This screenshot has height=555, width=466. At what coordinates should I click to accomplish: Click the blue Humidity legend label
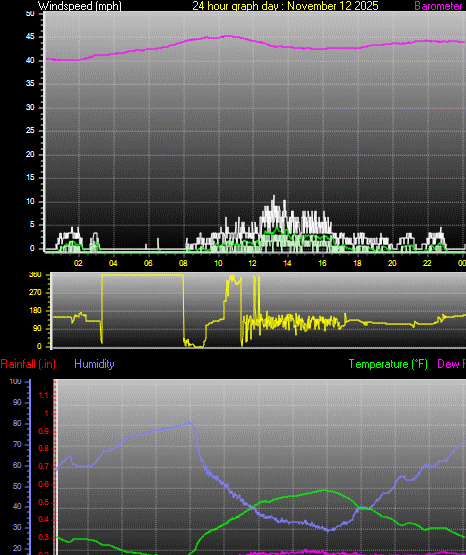(x=94, y=364)
